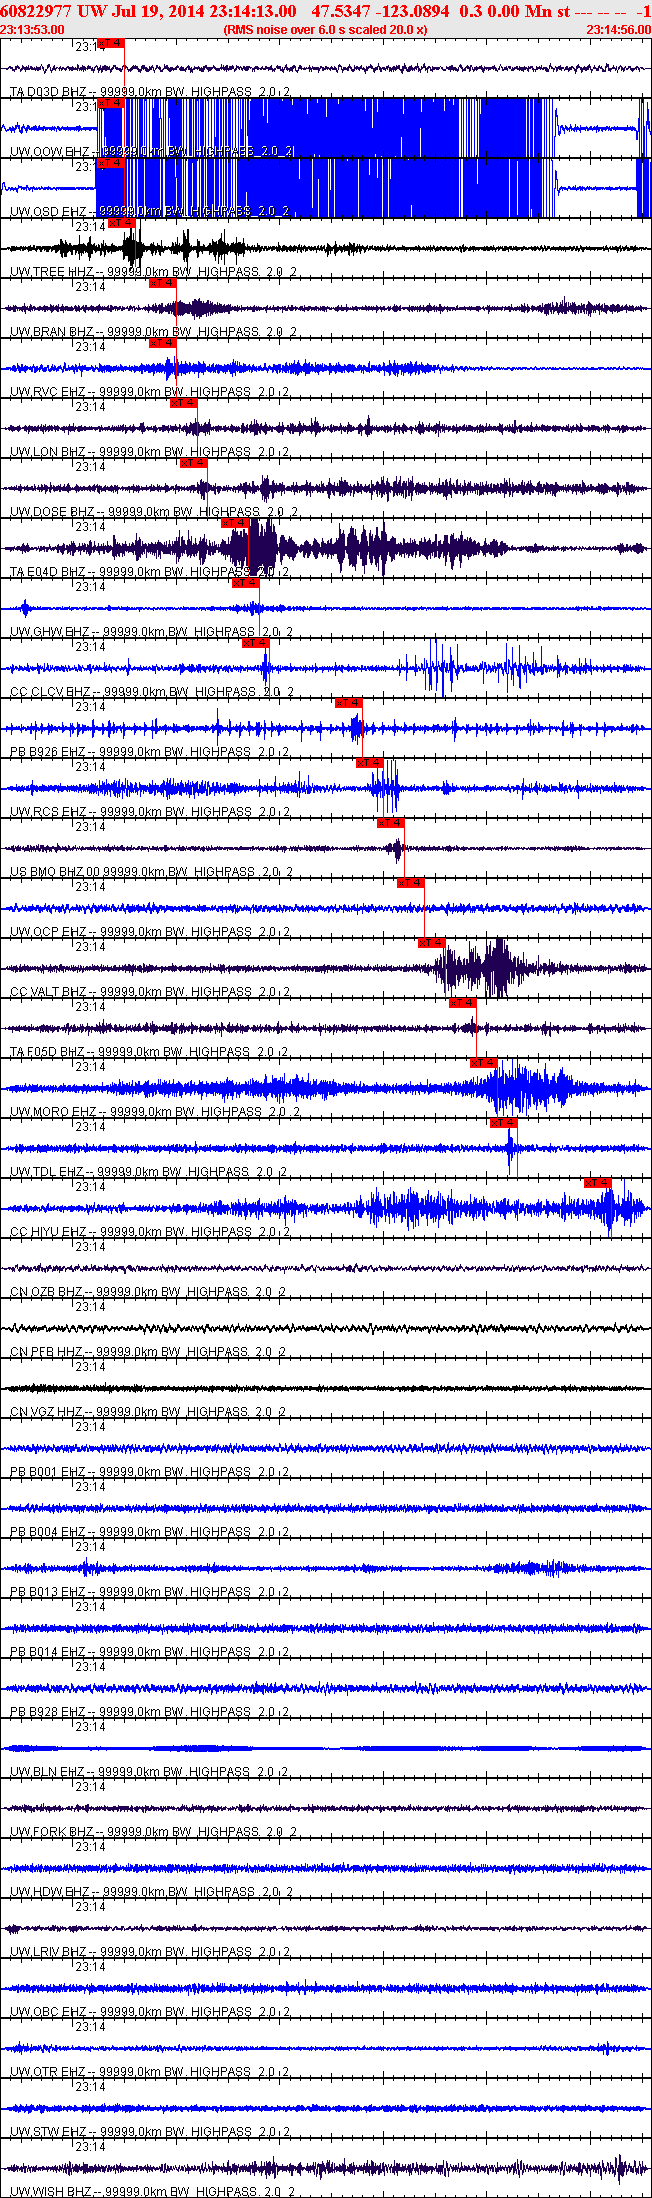The image size is (652, 2198).
Task: Click the red pick flag on US.BMO trace
Action: 391,823
